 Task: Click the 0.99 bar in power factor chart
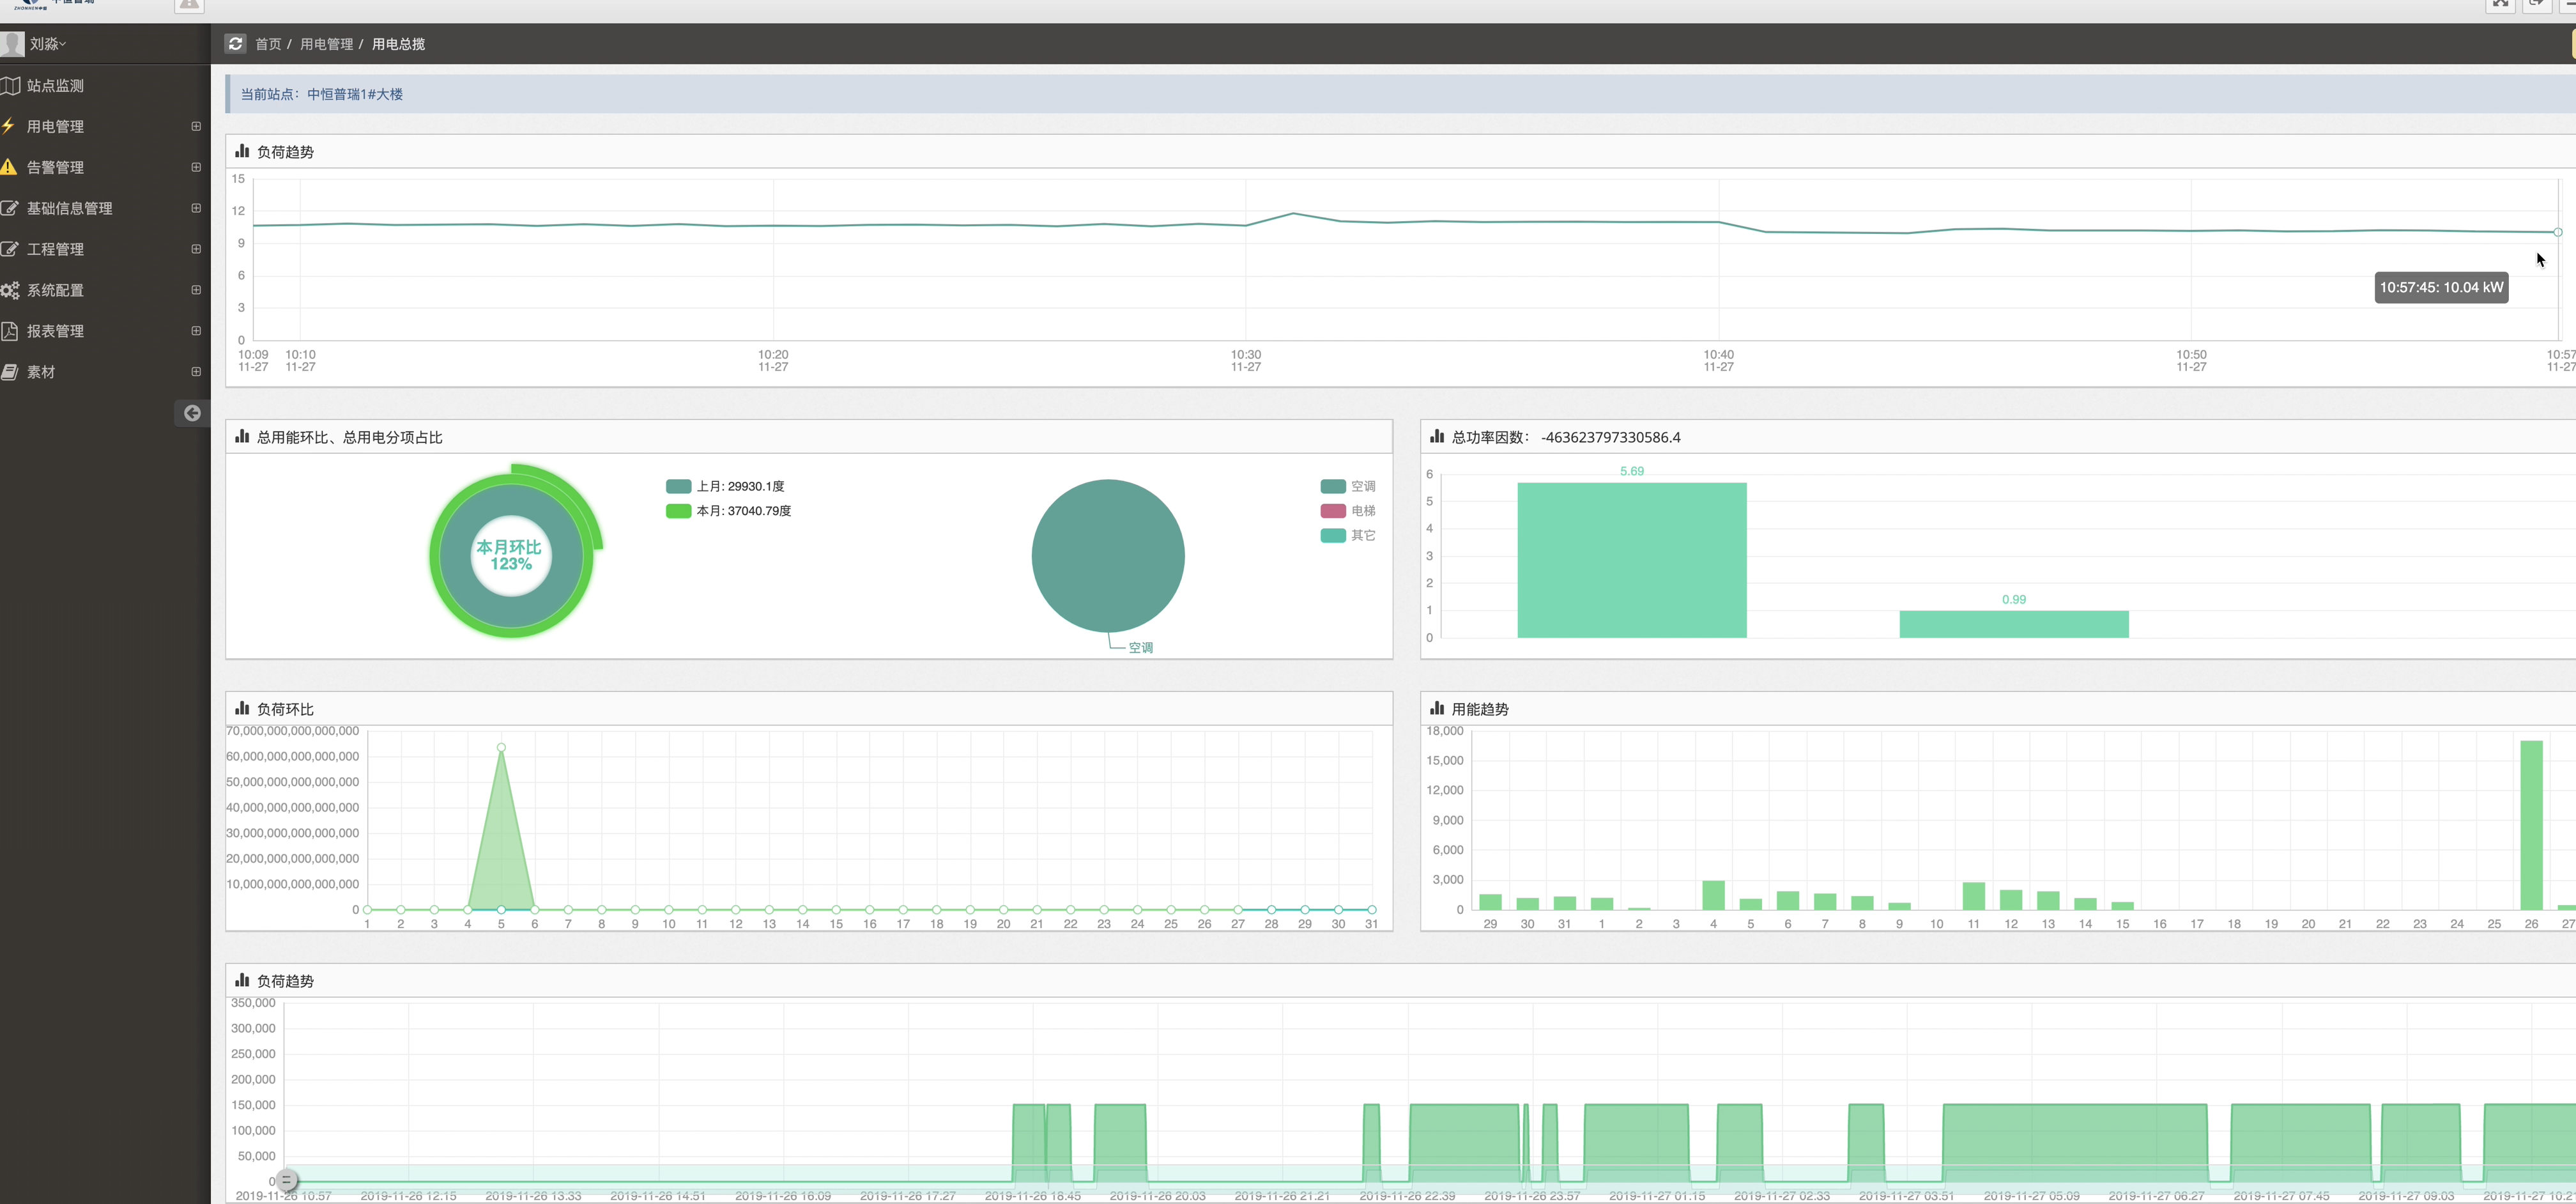click(x=2014, y=624)
